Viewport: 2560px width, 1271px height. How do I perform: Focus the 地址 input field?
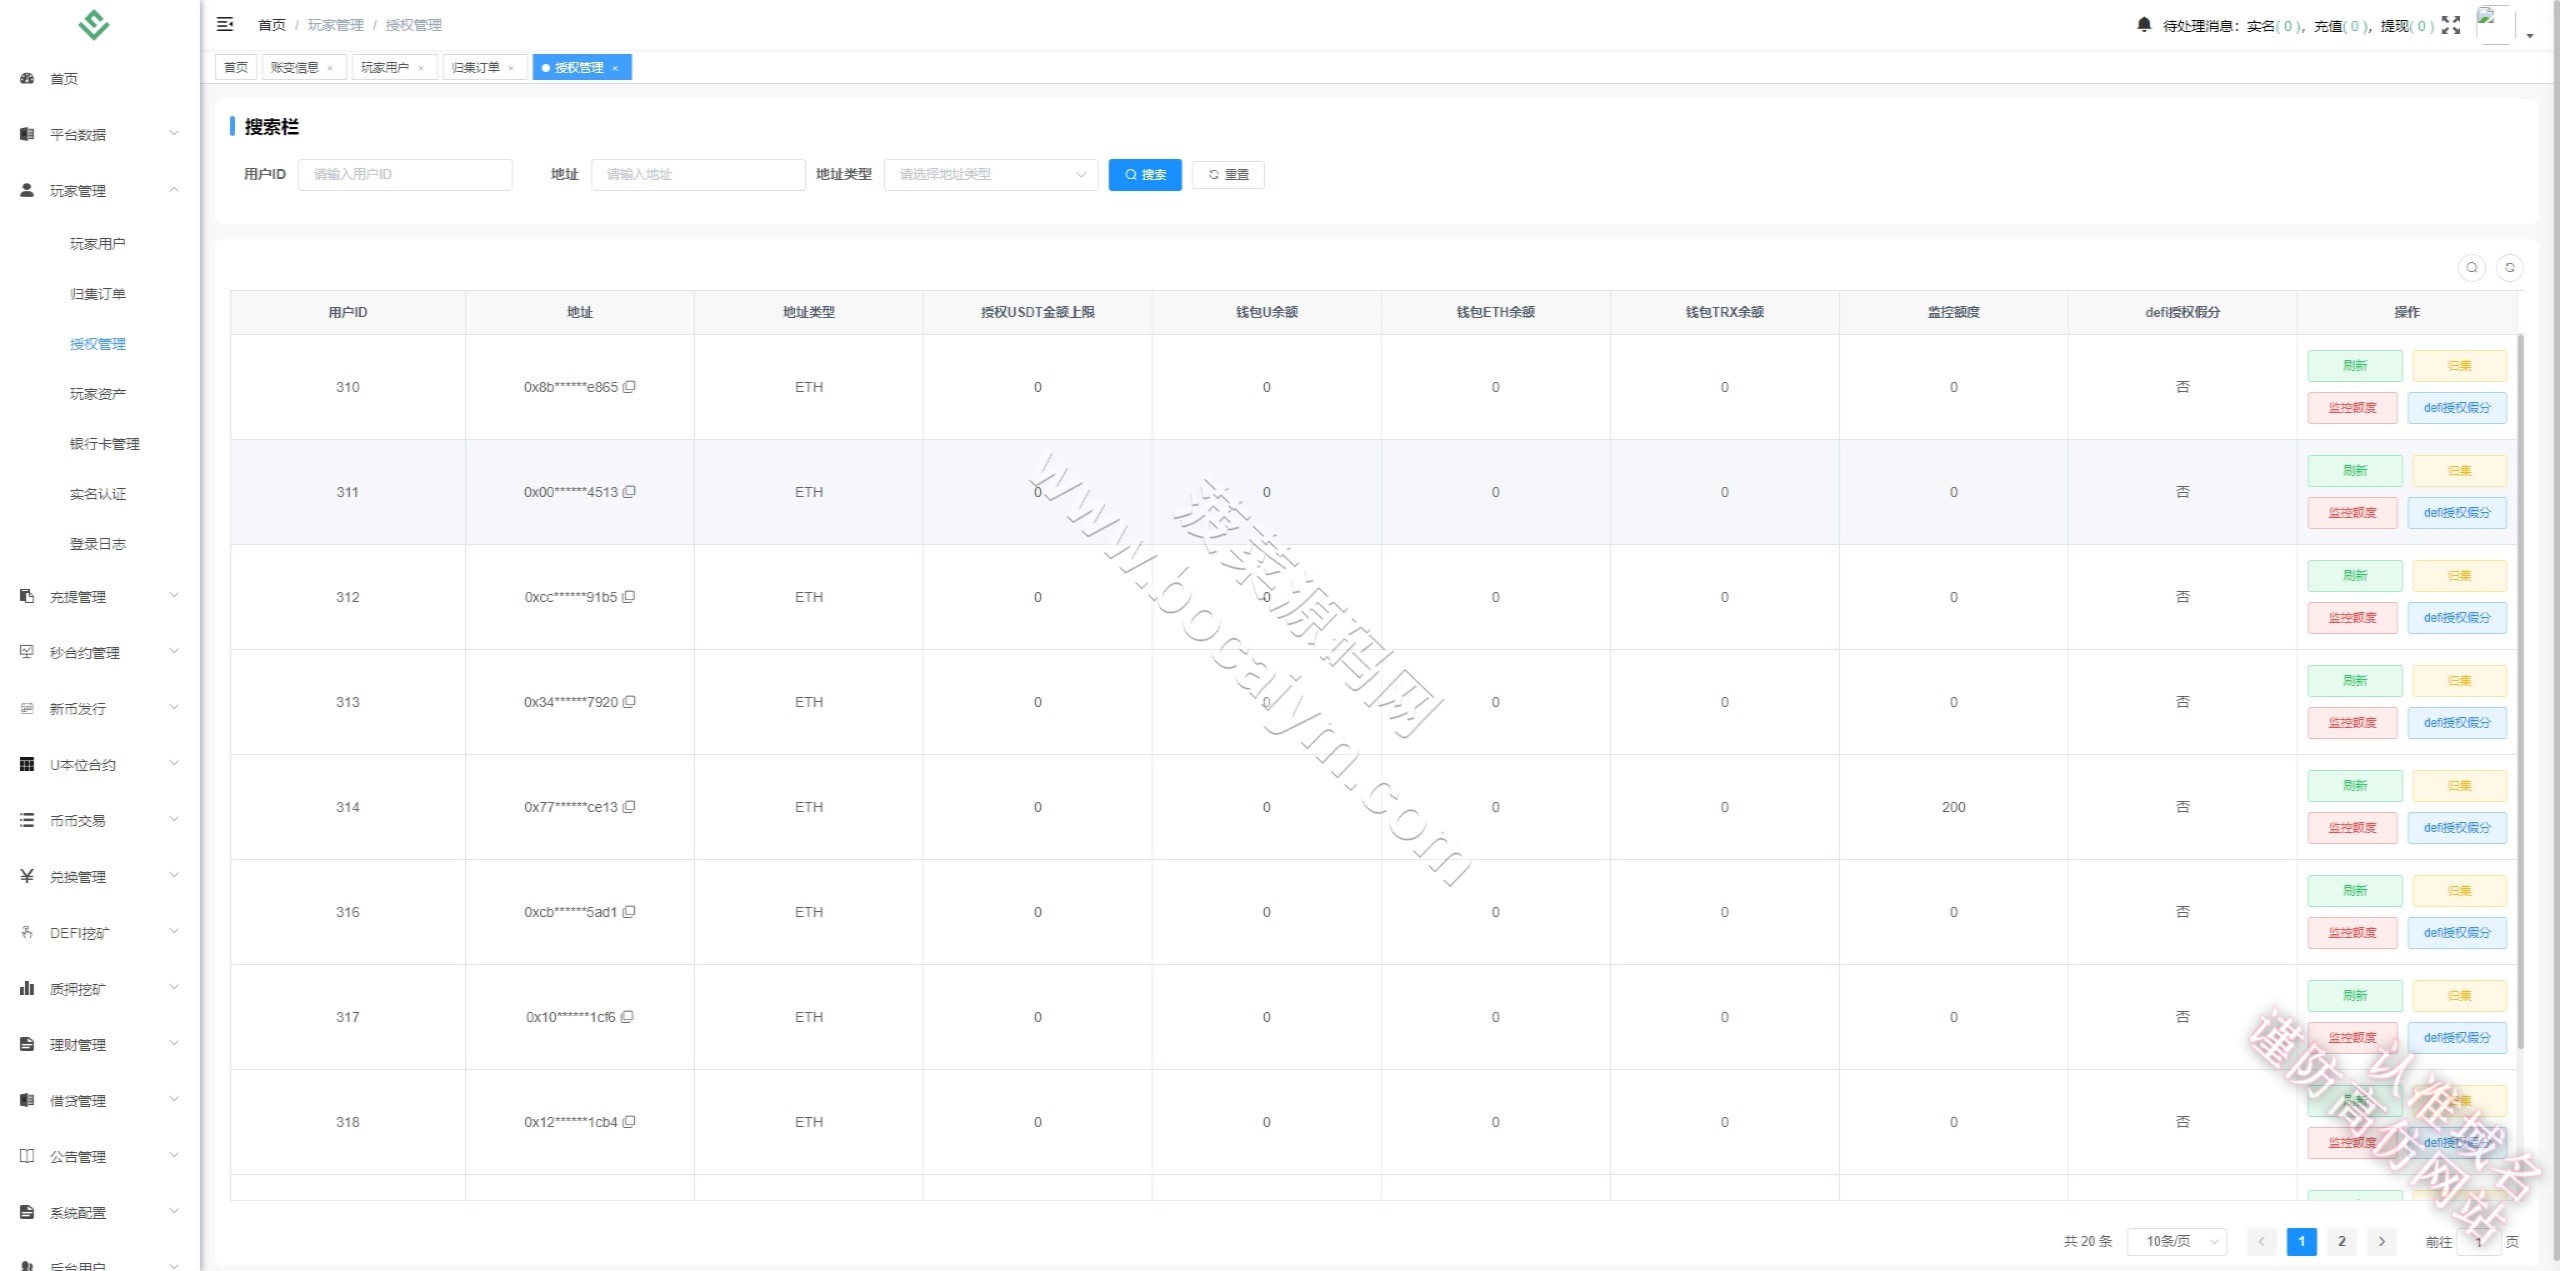point(698,174)
